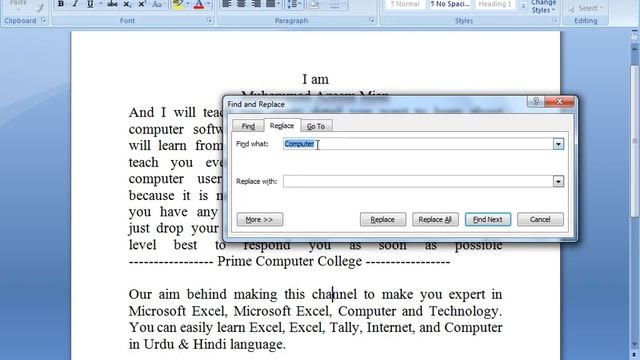
Task: Click the Replace All button
Action: (435, 220)
